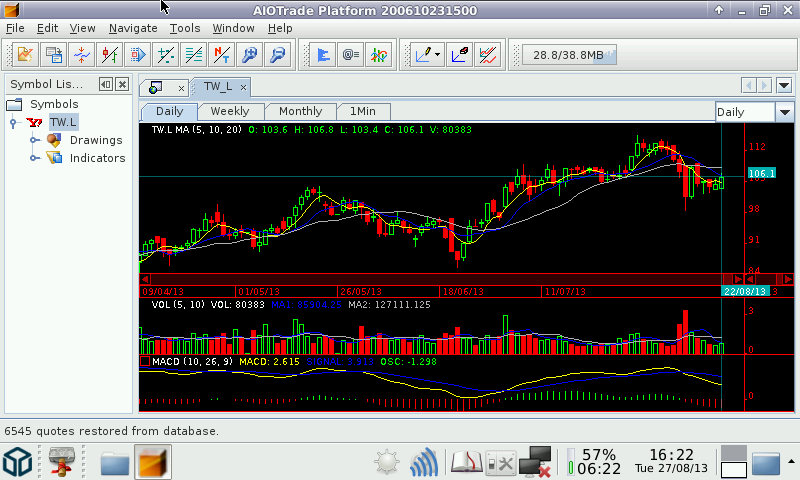Open the File menu
Image resolution: width=800 pixels, height=480 pixels.
point(15,28)
